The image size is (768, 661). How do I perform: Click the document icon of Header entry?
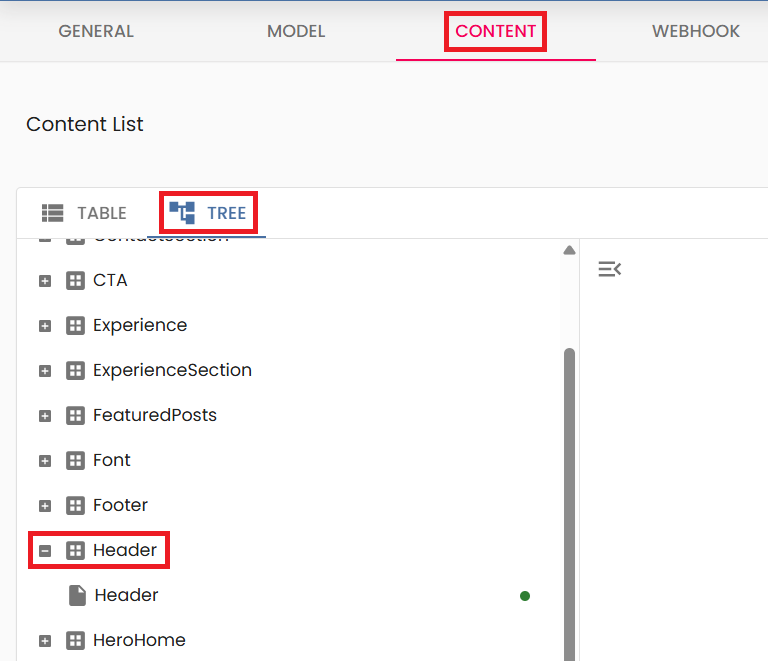click(x=77, y=596)
